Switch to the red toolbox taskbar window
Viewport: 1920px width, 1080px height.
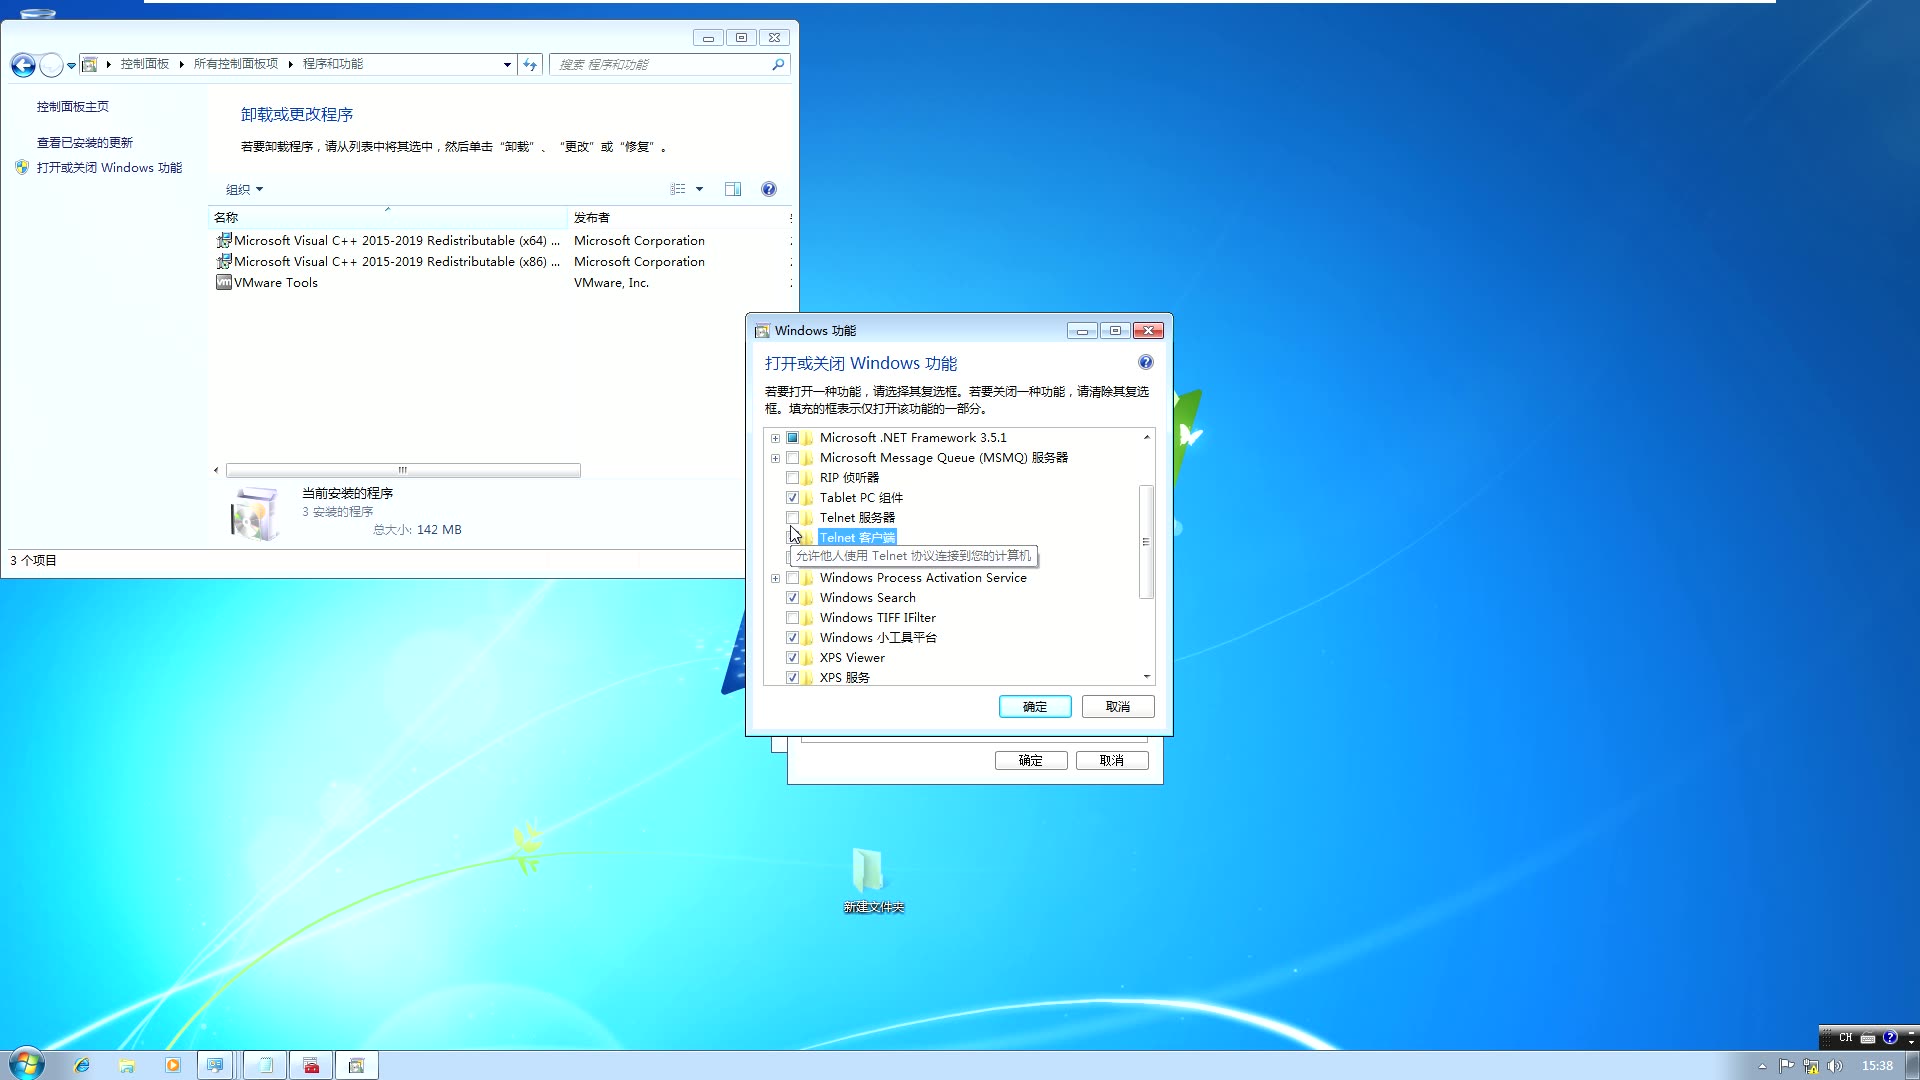coord(311,1066)
